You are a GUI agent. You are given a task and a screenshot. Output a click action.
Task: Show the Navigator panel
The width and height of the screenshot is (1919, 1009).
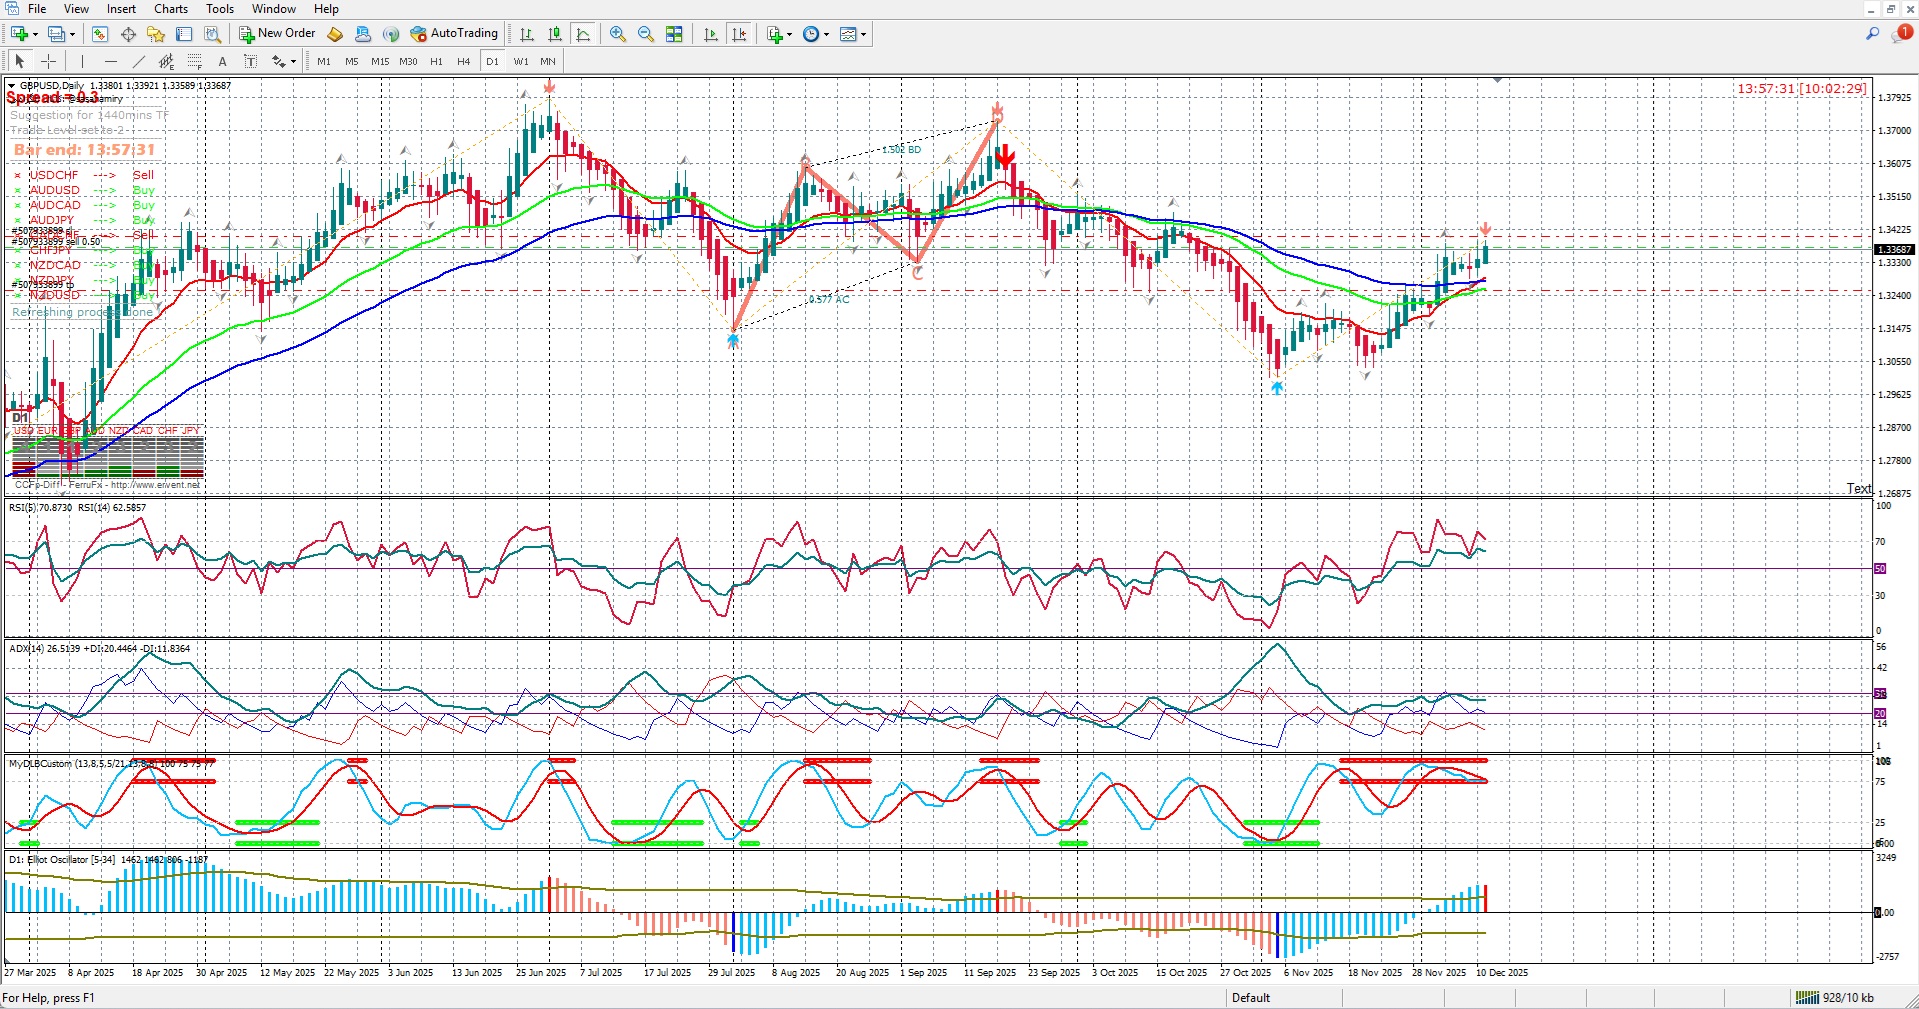[x=156, y=34]
